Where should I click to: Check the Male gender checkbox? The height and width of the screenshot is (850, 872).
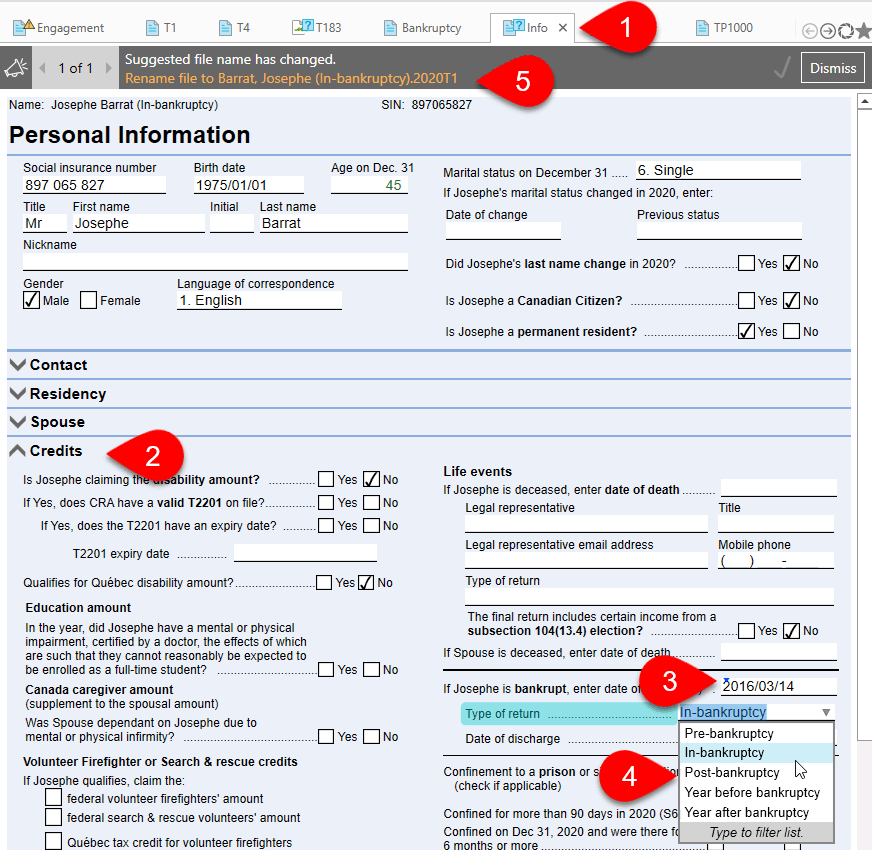pos(31,300)
